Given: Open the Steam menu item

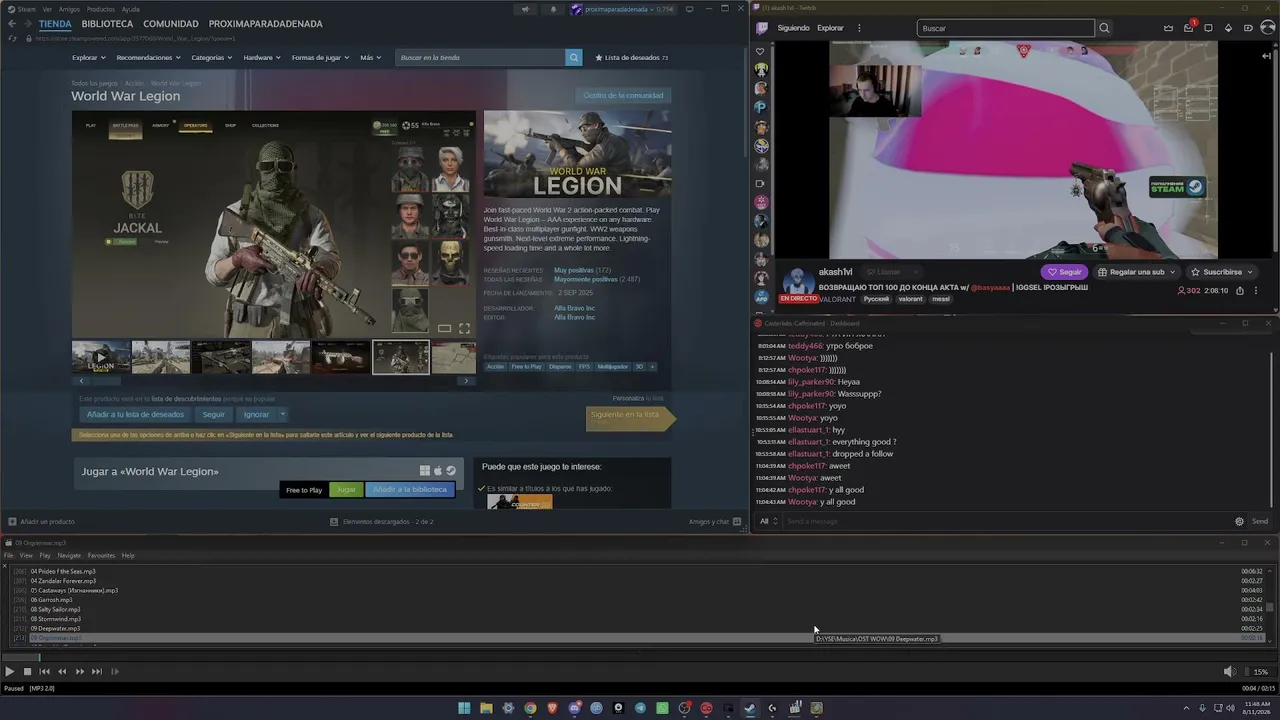Looking at the screenshot, I should pyautogui.click(x=27, y=9).
